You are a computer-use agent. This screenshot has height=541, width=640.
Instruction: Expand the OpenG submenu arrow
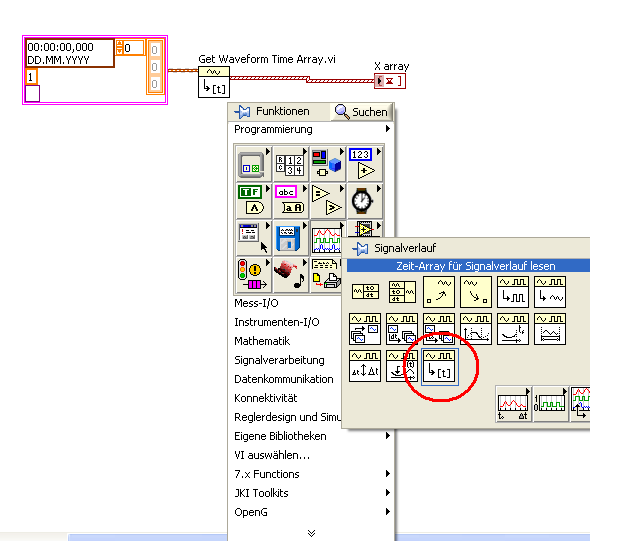(x=387, y=512)
